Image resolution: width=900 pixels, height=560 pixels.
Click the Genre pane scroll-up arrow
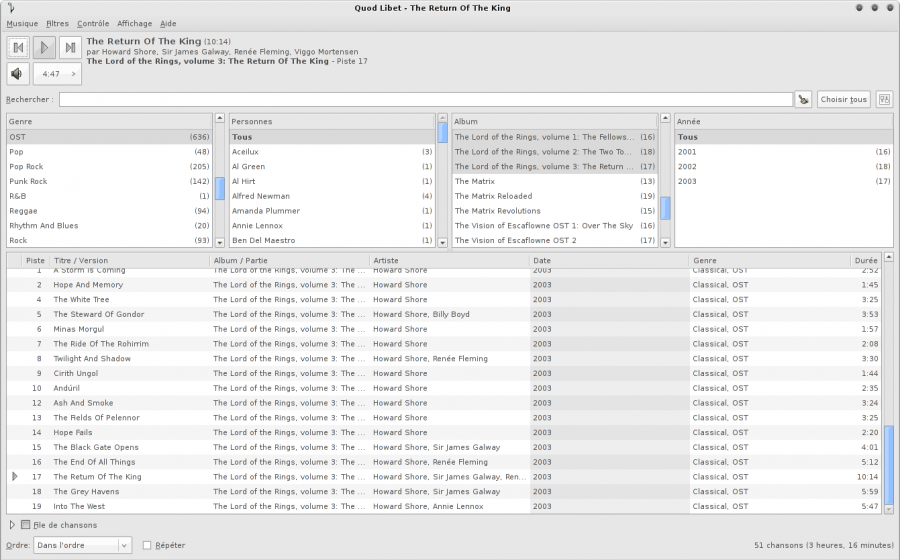(219, 118)
